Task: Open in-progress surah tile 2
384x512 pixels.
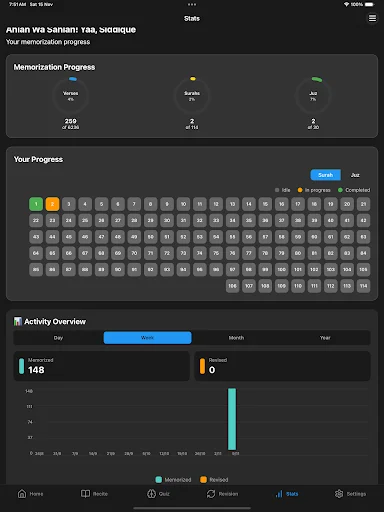Action: point(52,204)
